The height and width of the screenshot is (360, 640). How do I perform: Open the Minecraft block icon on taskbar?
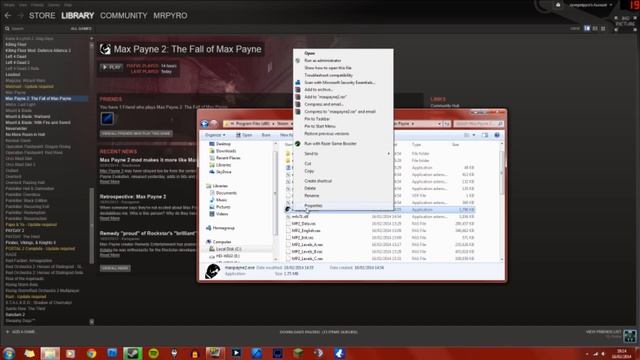(x=298, y=353)
